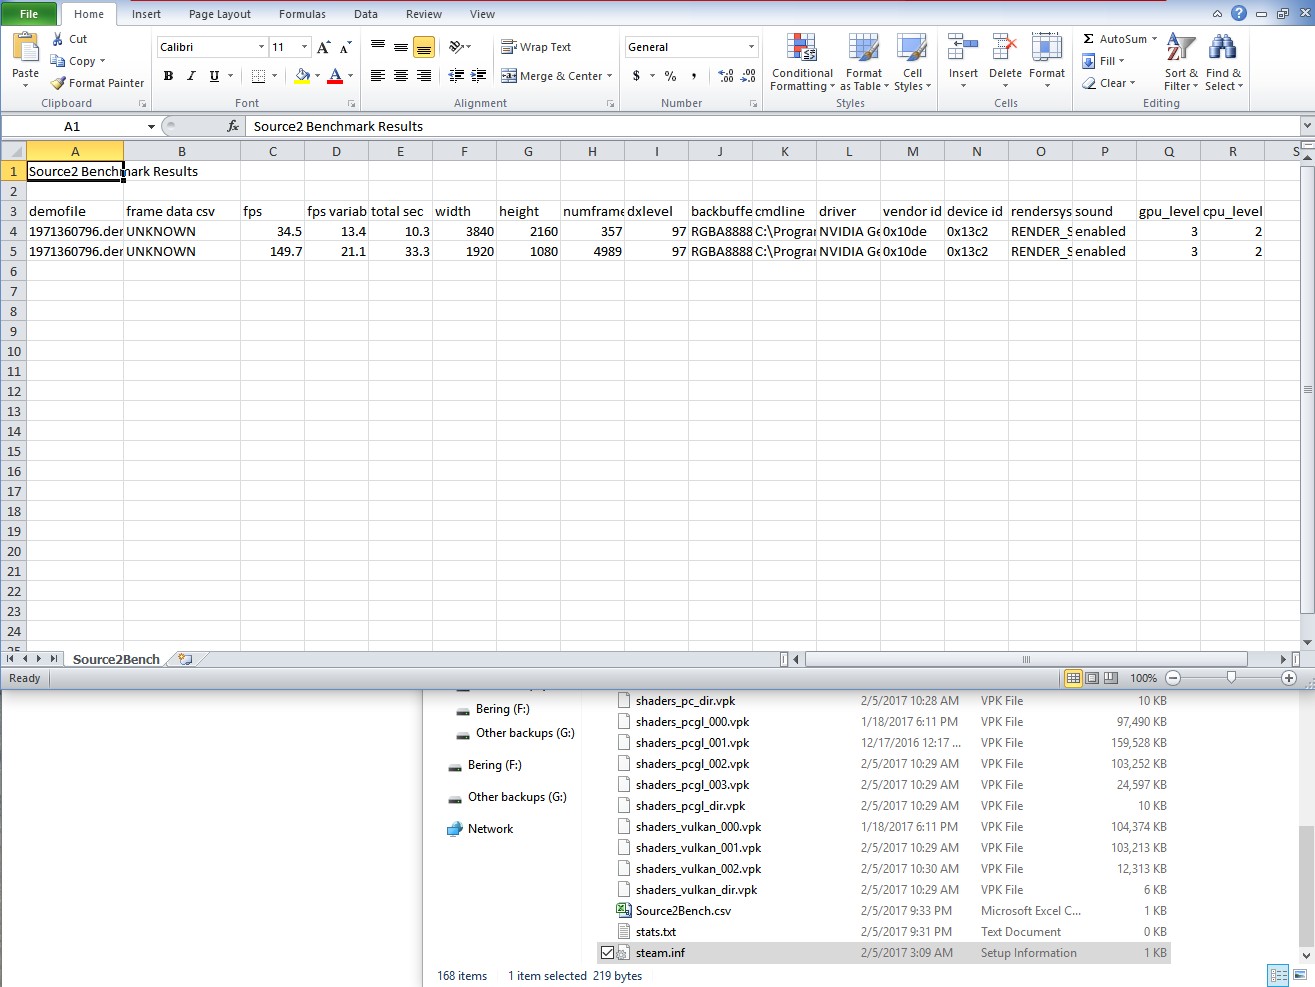1315x987 pixels.
Task: Click the Insert cells button
Action: point(963,62)
